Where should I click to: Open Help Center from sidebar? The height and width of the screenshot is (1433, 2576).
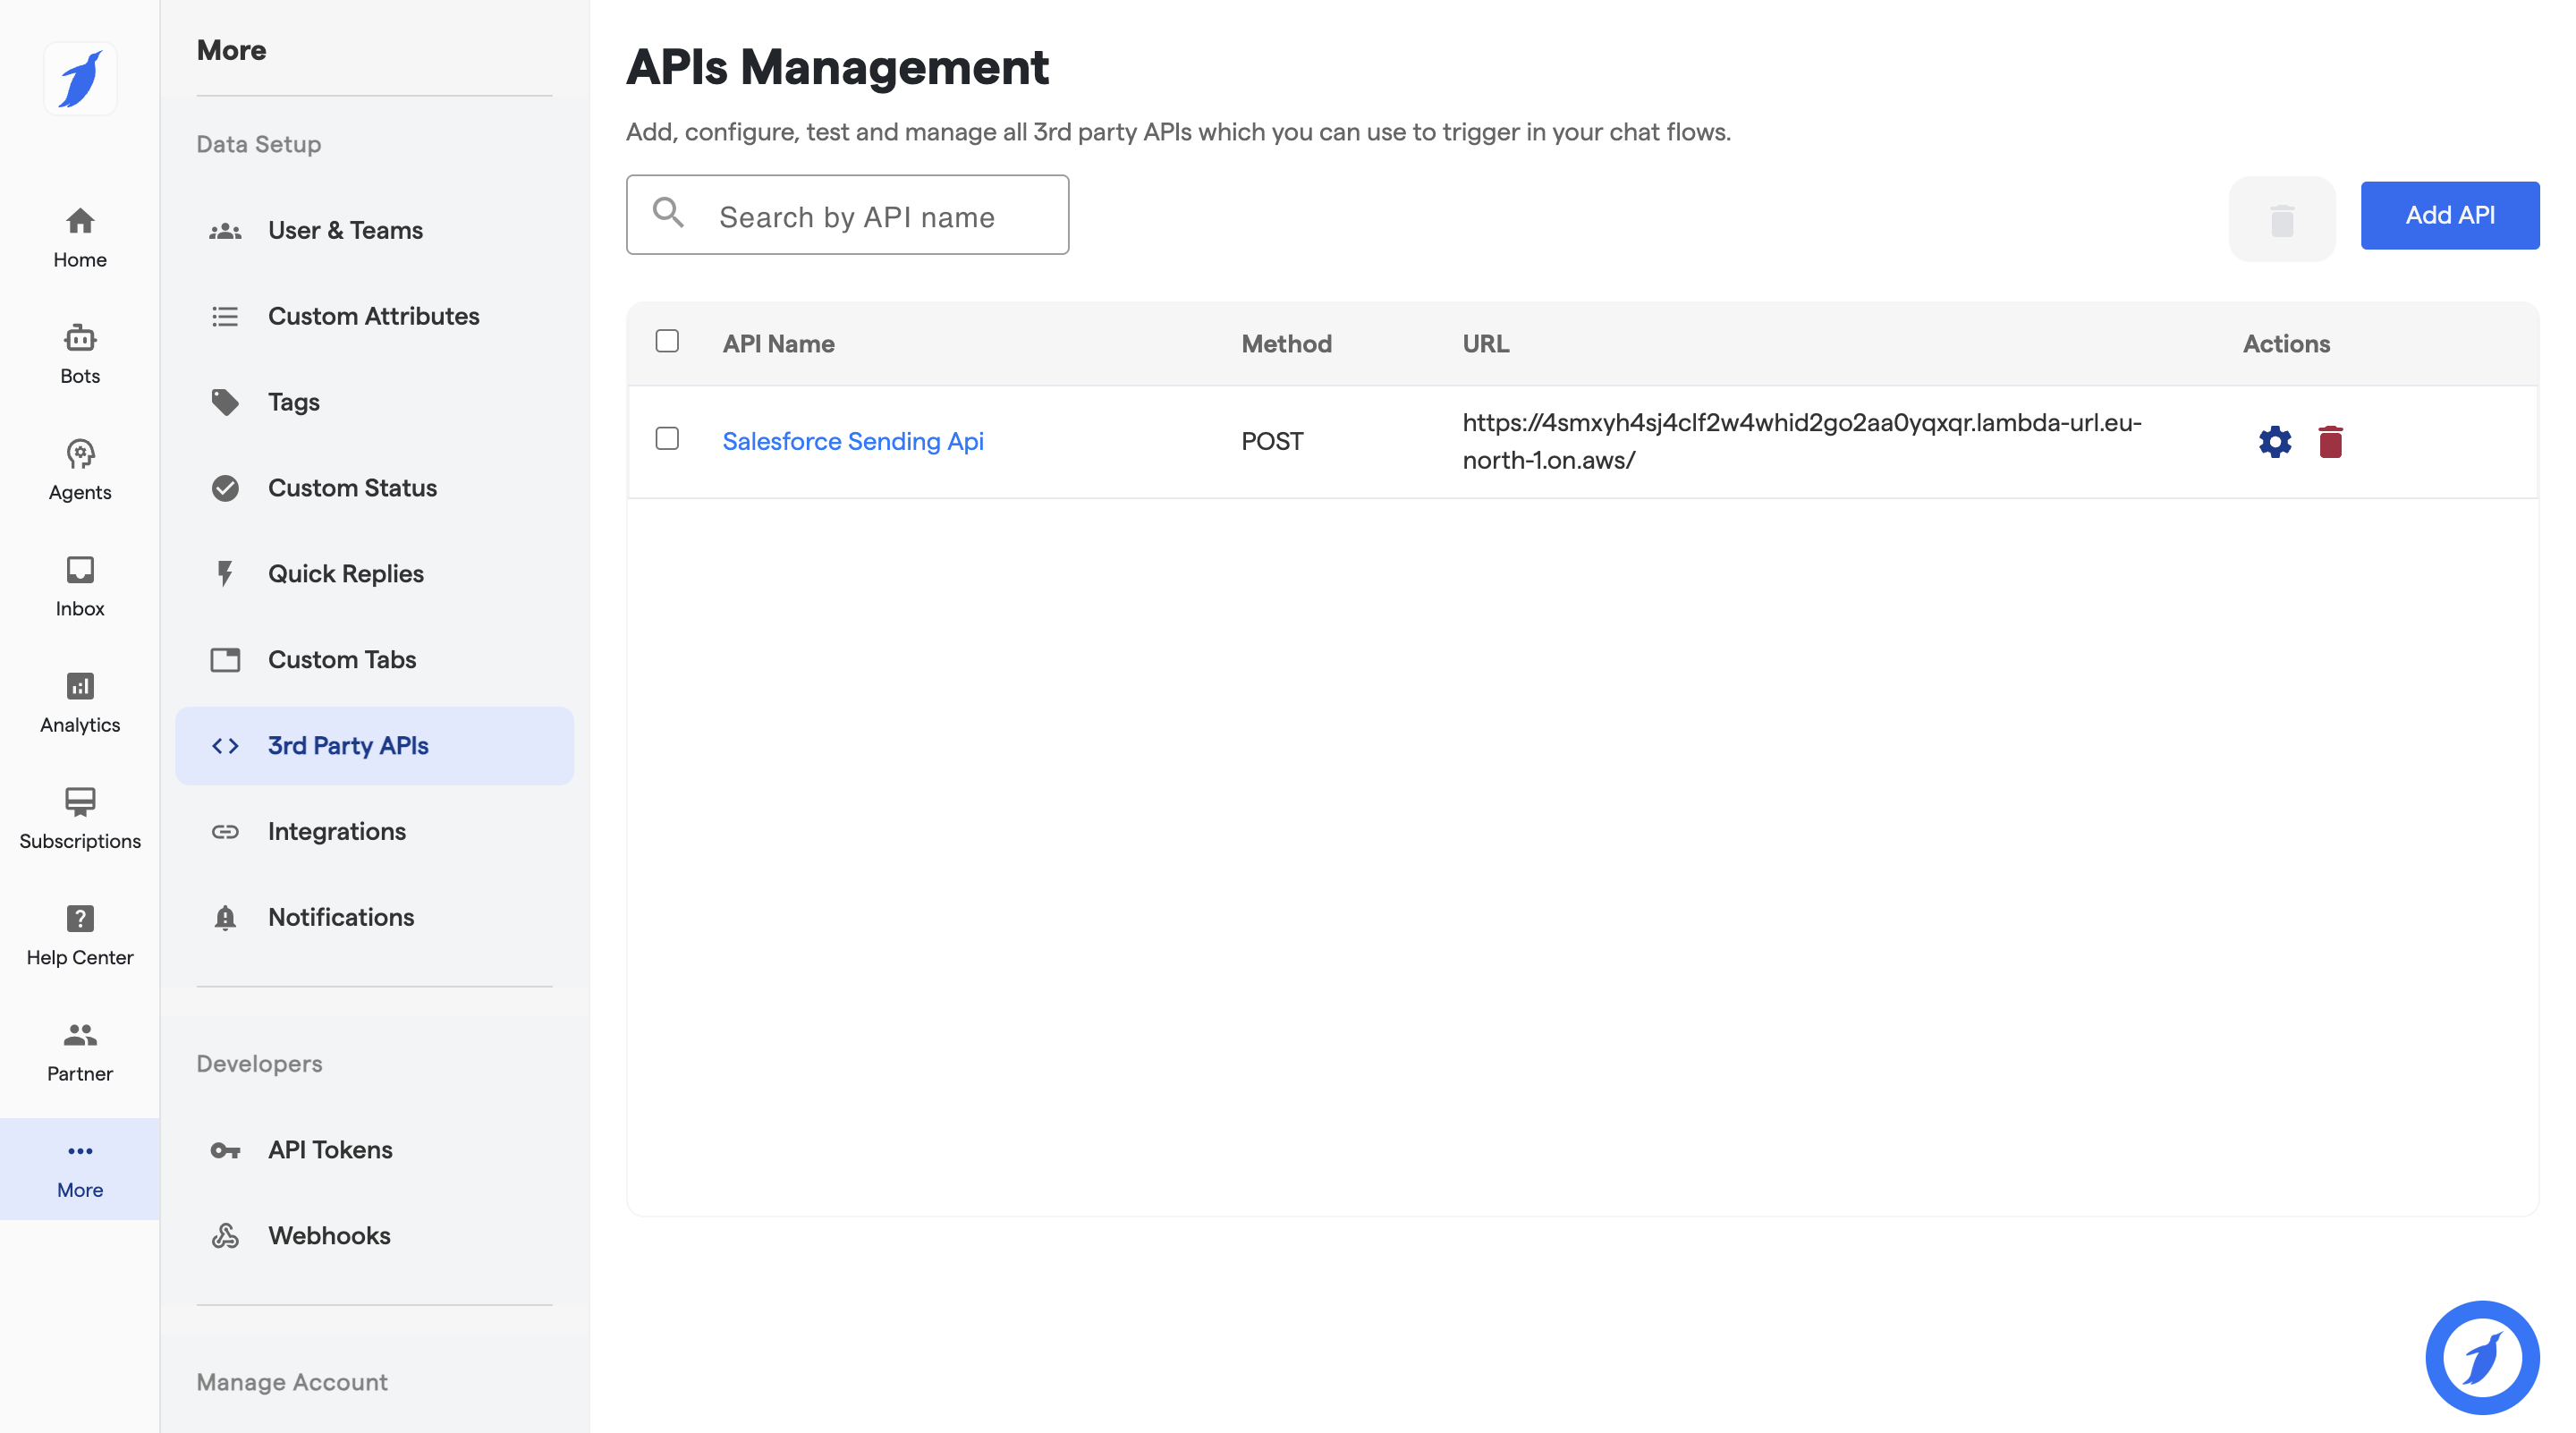tap(80, 935)
